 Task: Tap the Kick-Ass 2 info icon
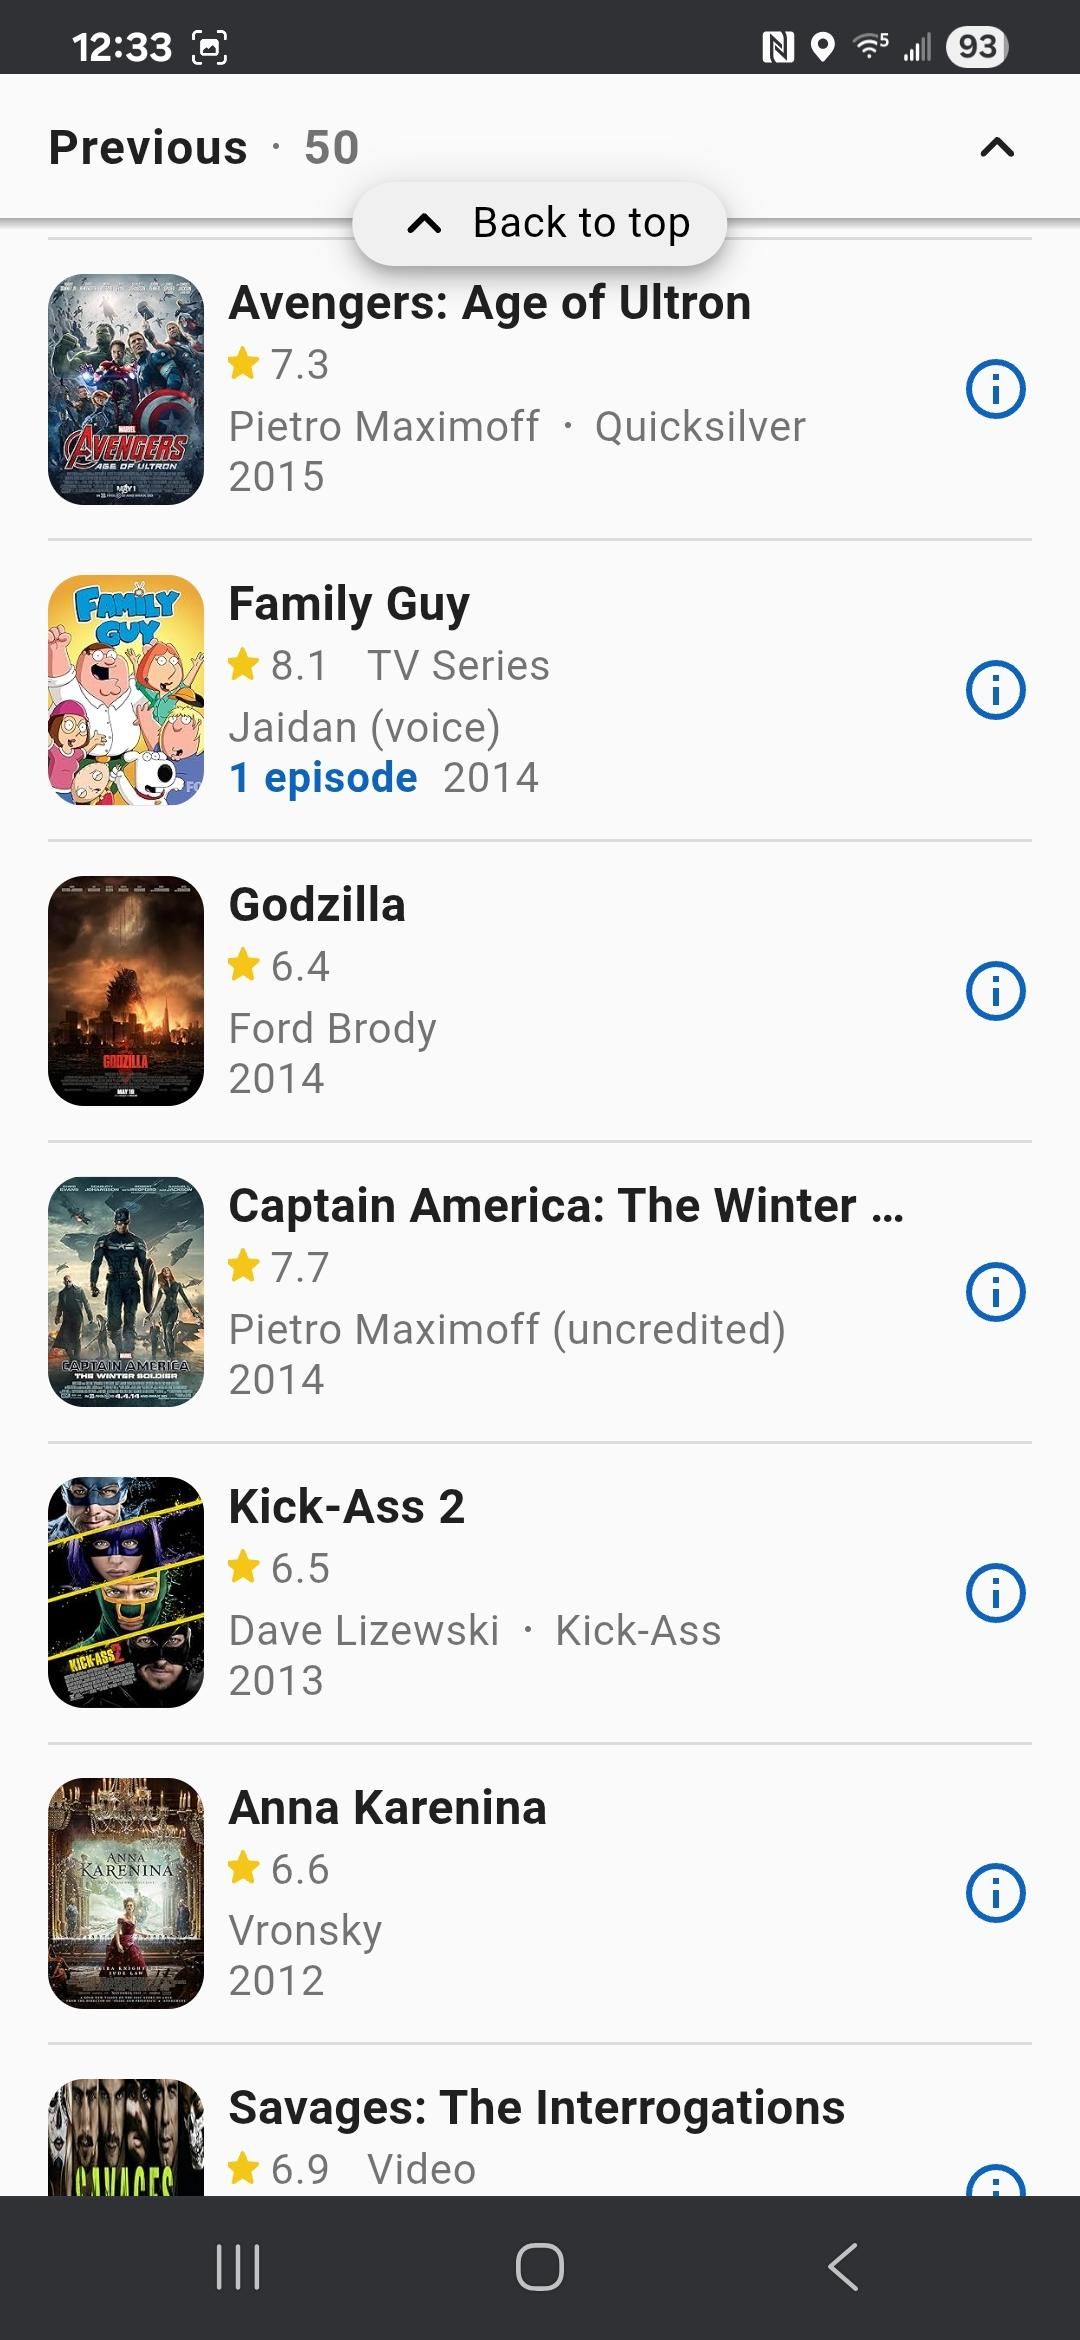(x=995, y=1593)
